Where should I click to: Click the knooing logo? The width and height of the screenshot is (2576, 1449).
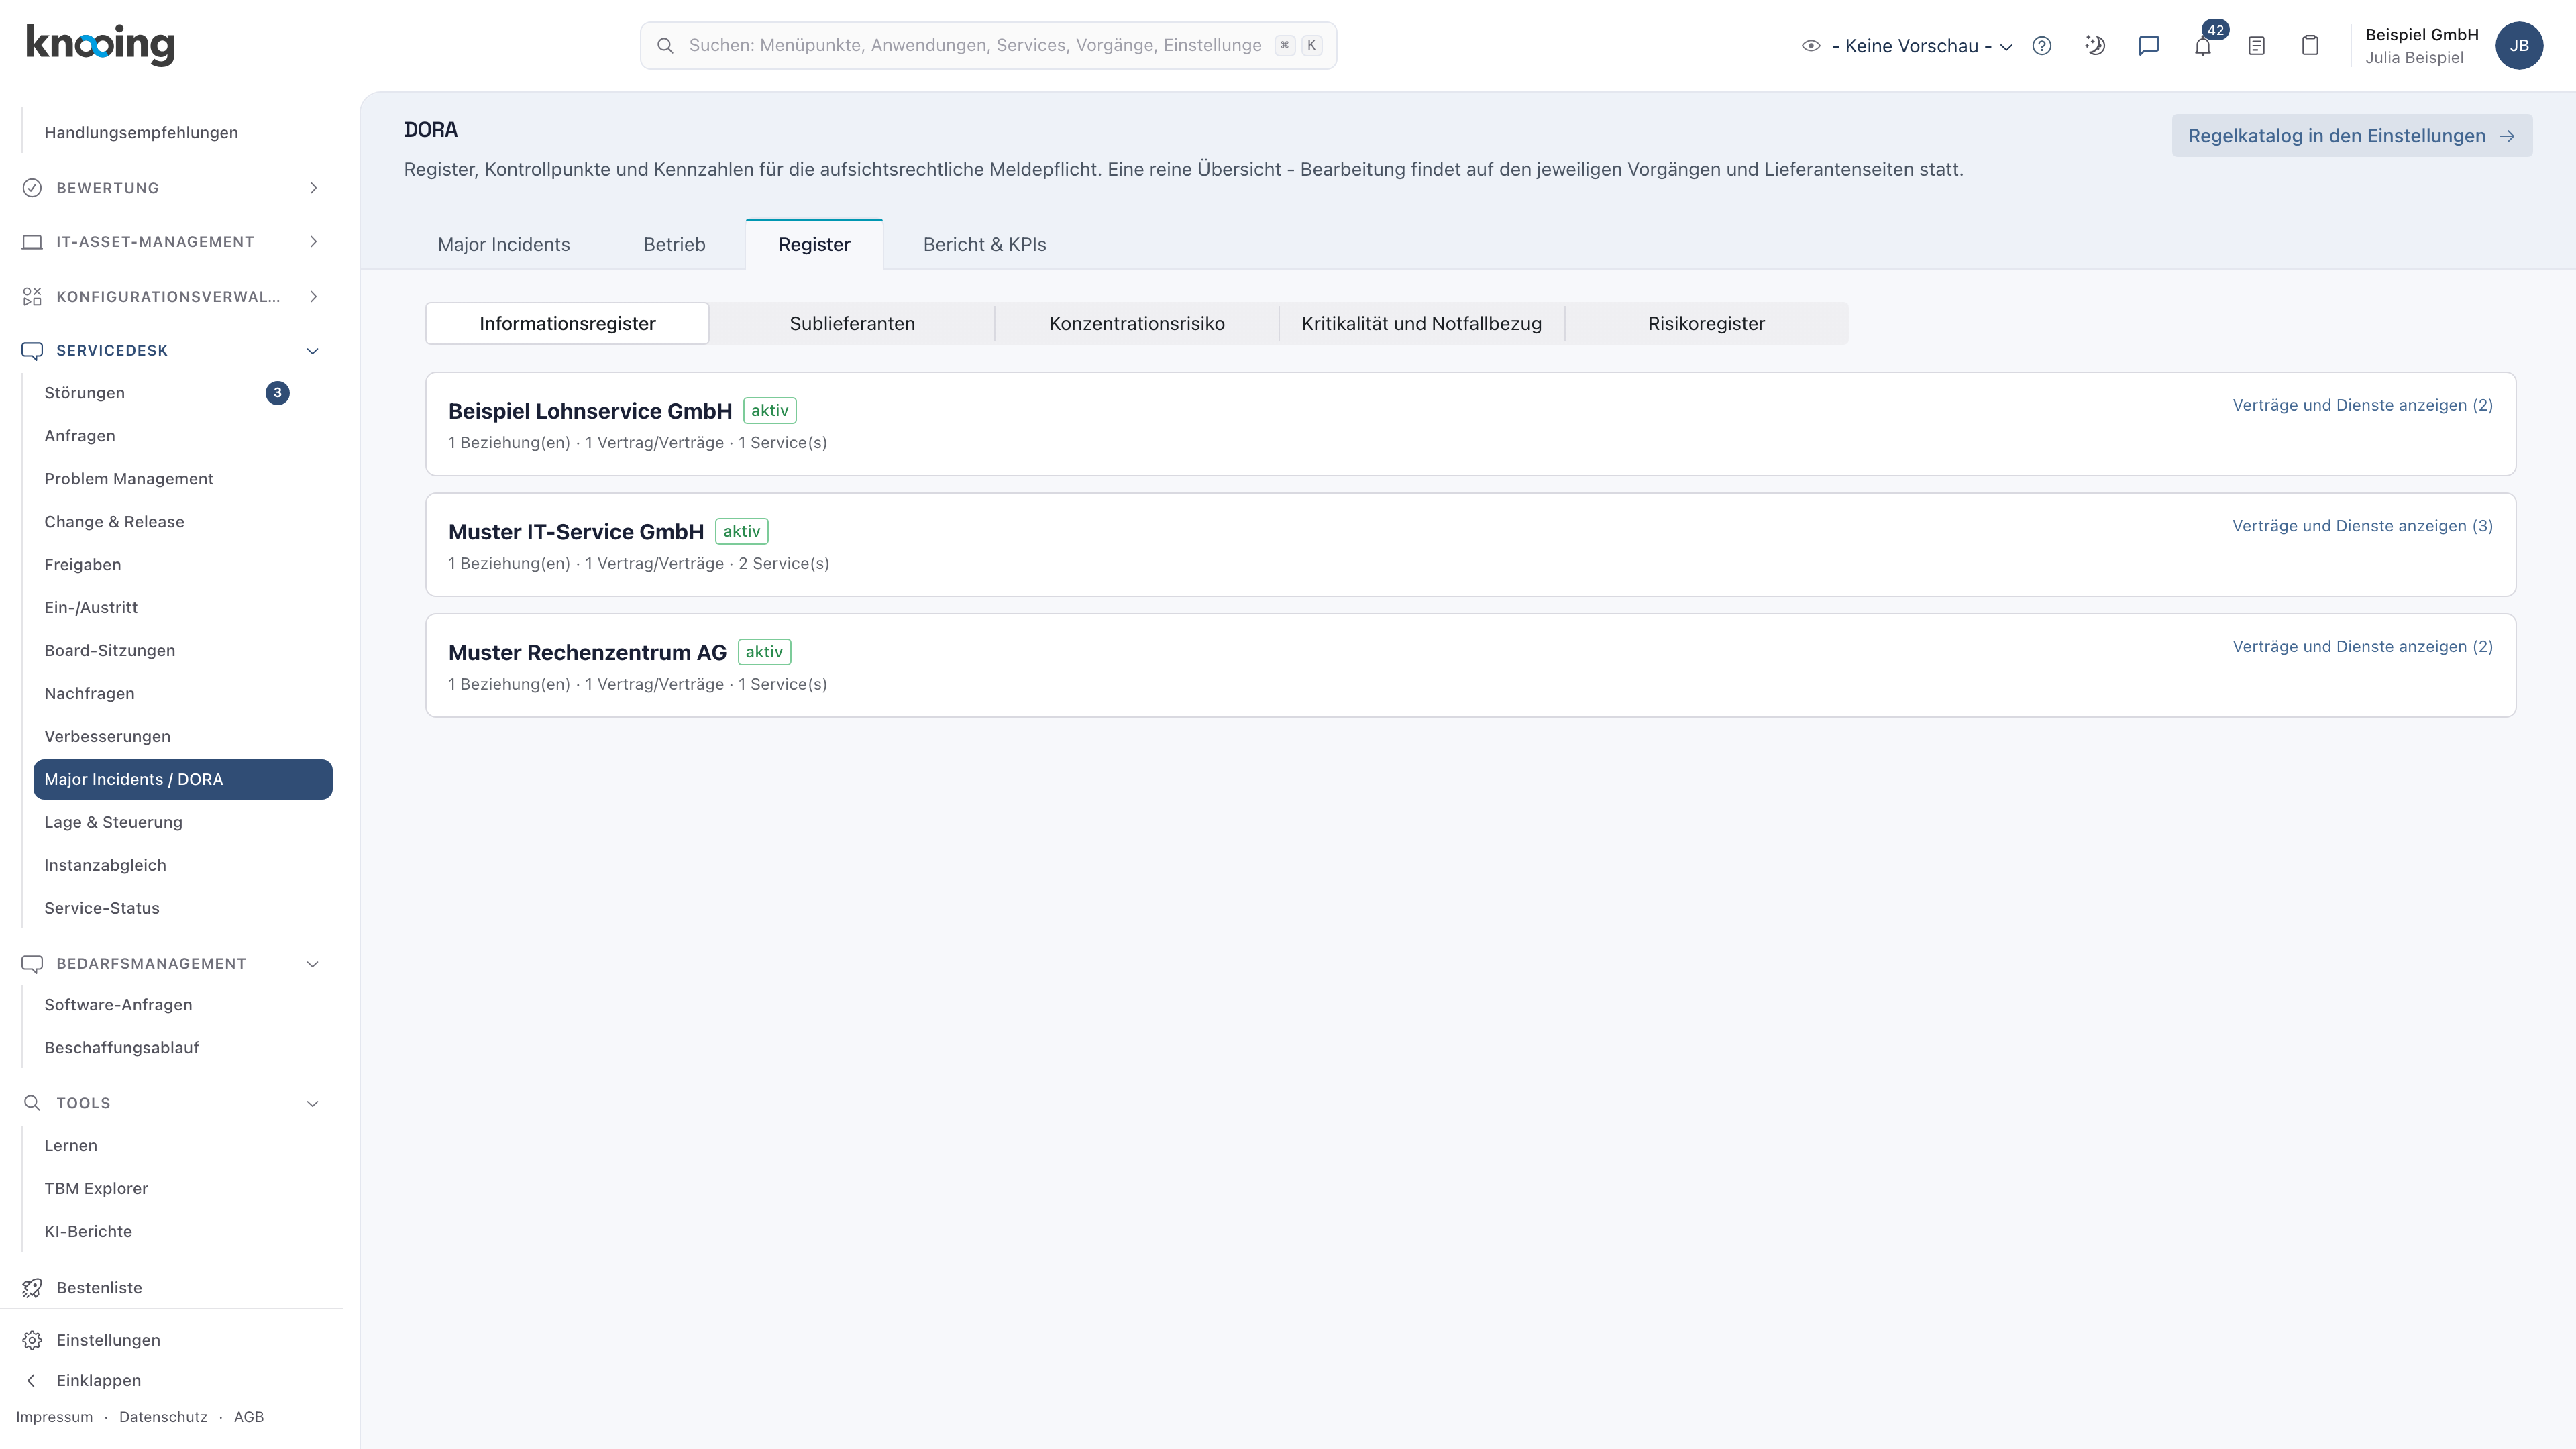click(100, 45)
